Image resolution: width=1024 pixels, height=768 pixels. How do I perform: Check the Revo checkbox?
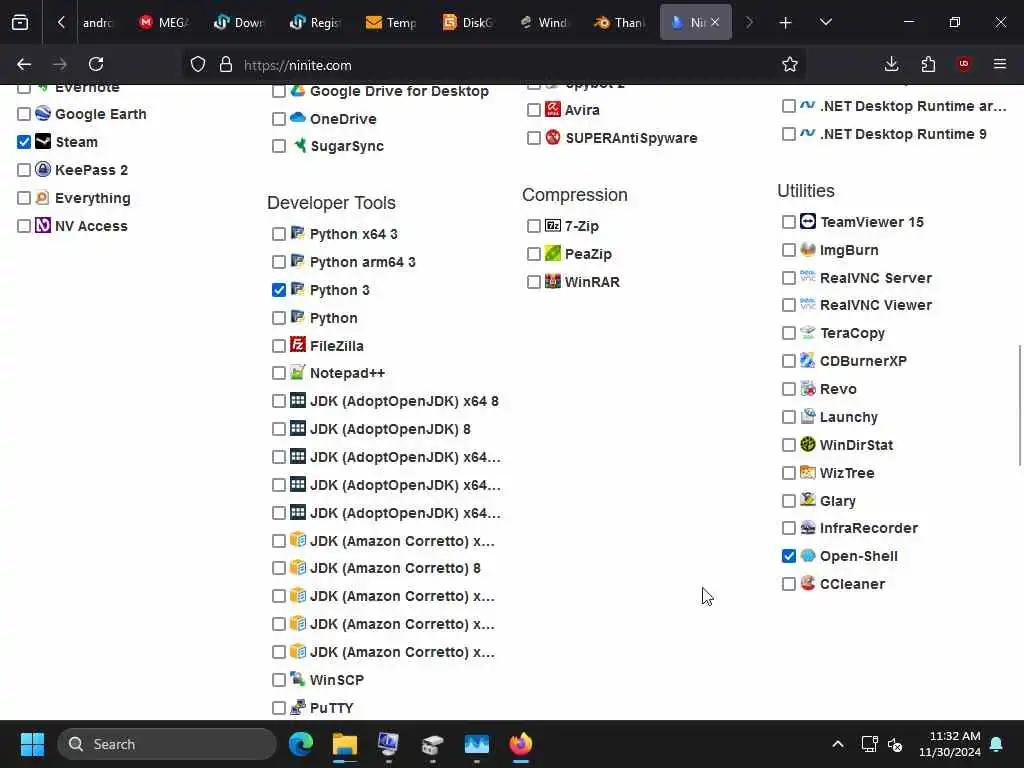(x=789, y=389)
